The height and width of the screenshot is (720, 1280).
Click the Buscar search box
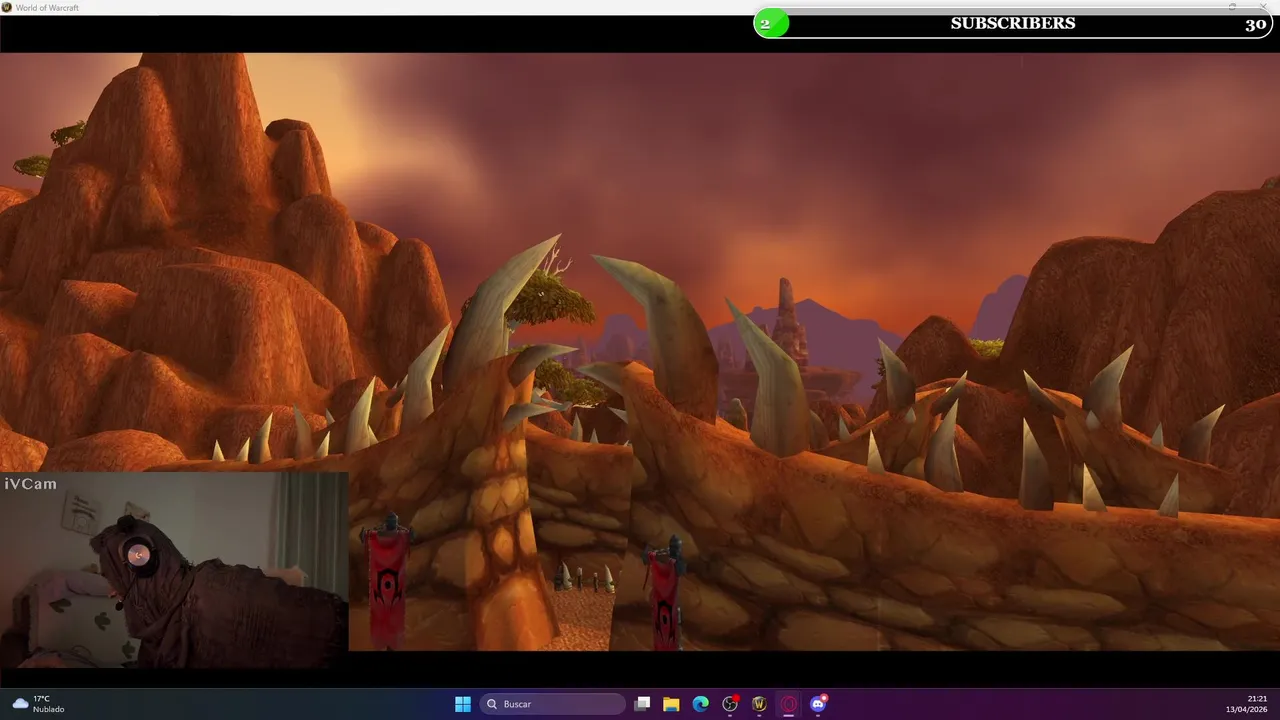click(552, 704)
